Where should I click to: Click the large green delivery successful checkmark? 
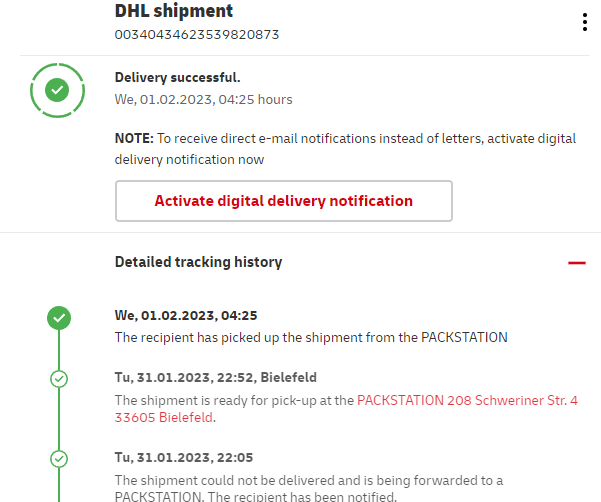(57, 90)
